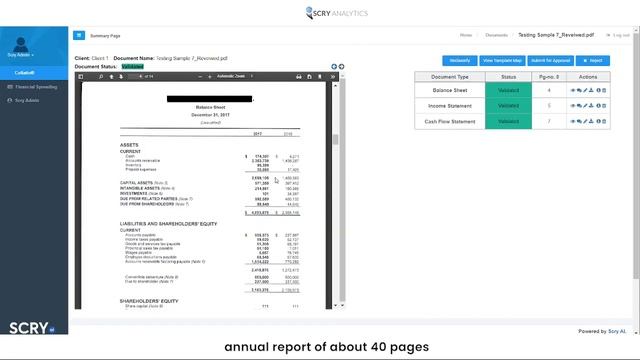
Task: Open the PDF viewer tools double-chevron menu
Action: (x=333, y=77)
